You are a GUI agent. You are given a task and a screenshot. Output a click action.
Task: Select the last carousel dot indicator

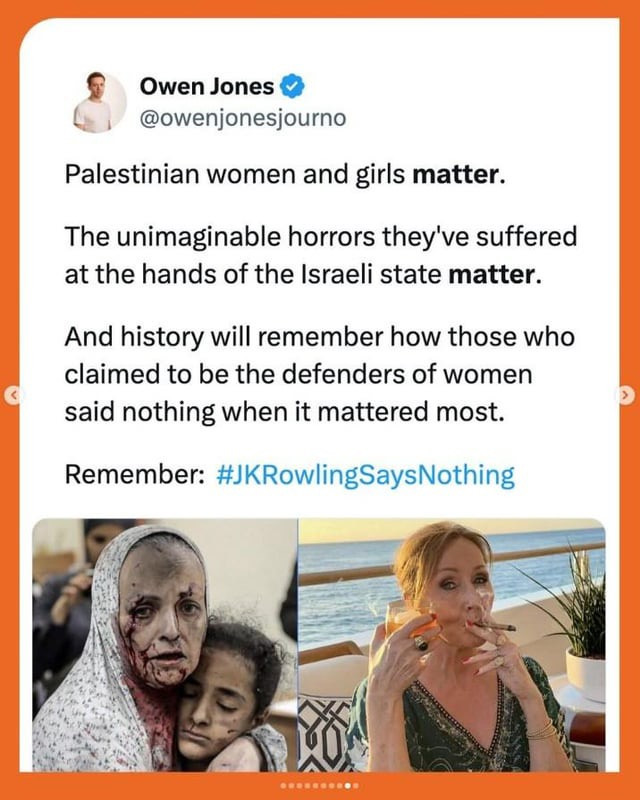356,786
